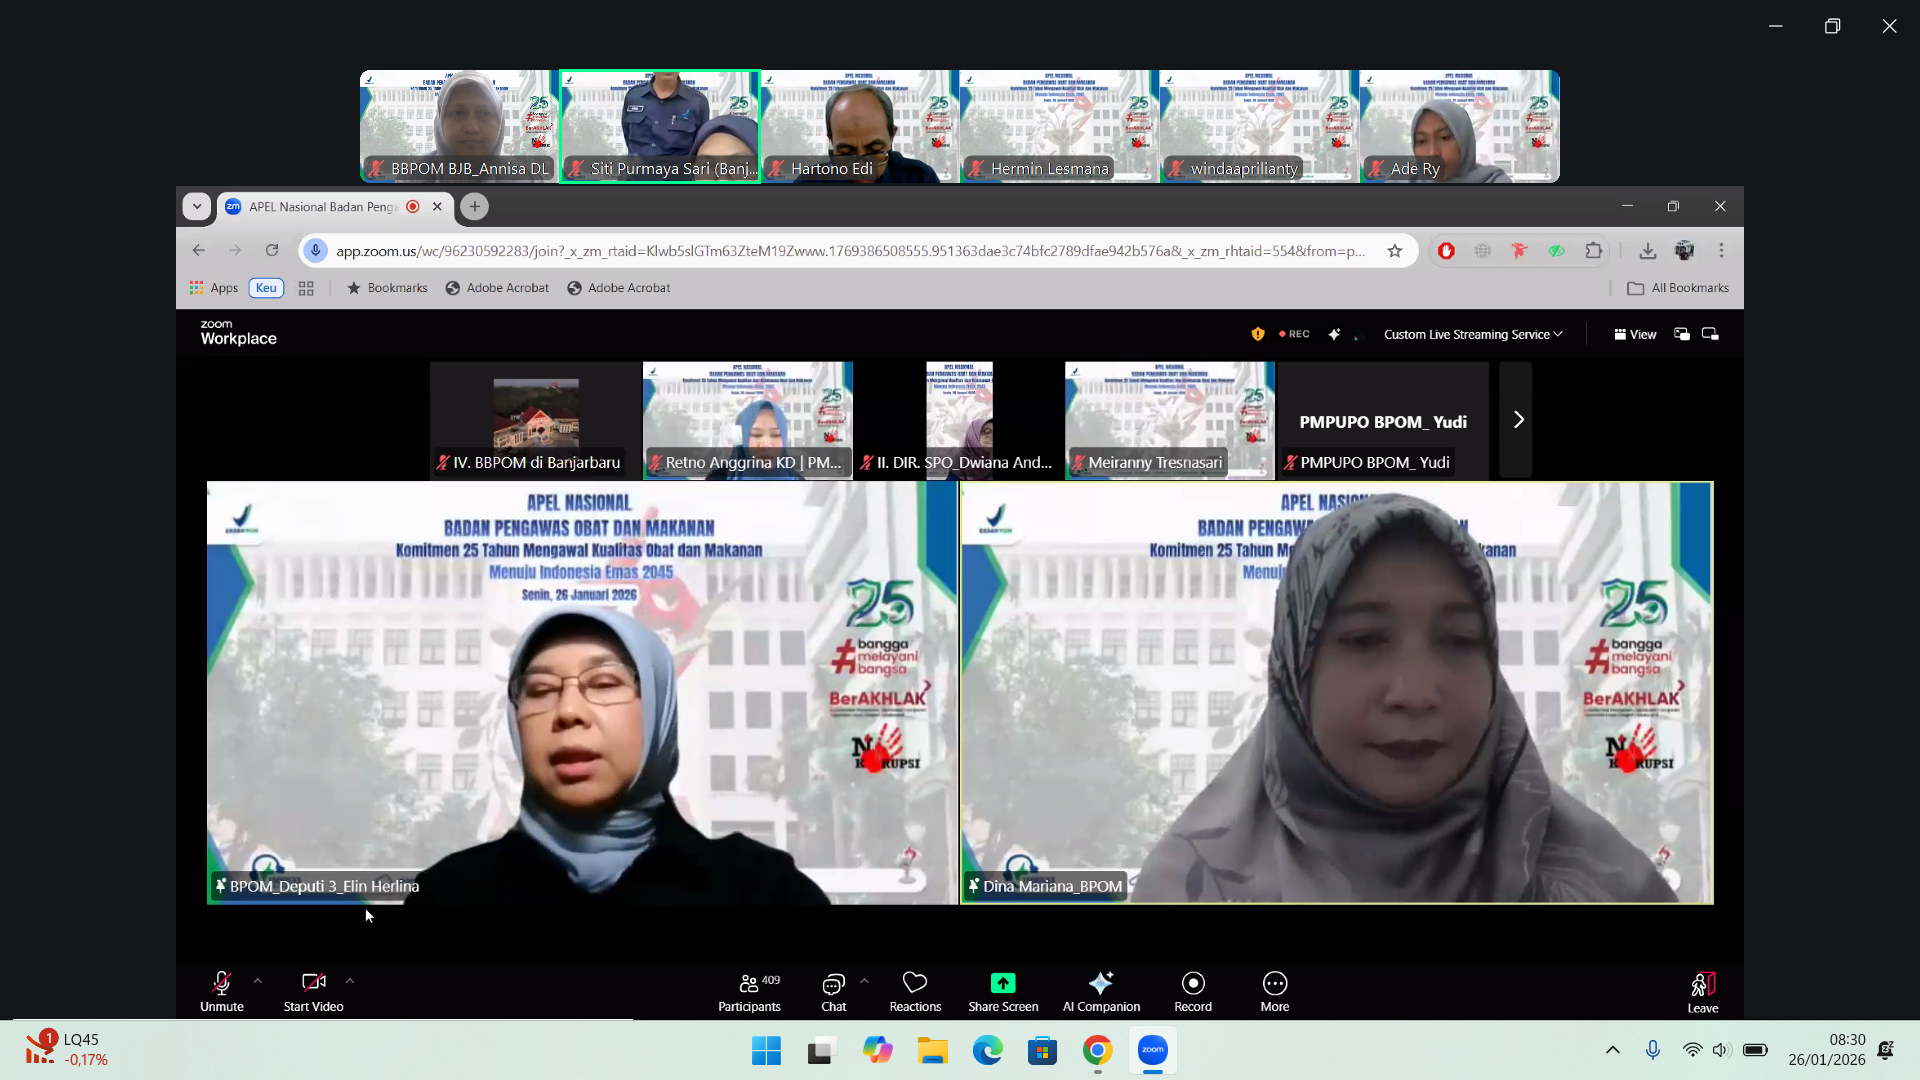This screenshot has width=1920, height=1080.
Task: Click the Share Screen icon
Action: [x=1003, y=983]
